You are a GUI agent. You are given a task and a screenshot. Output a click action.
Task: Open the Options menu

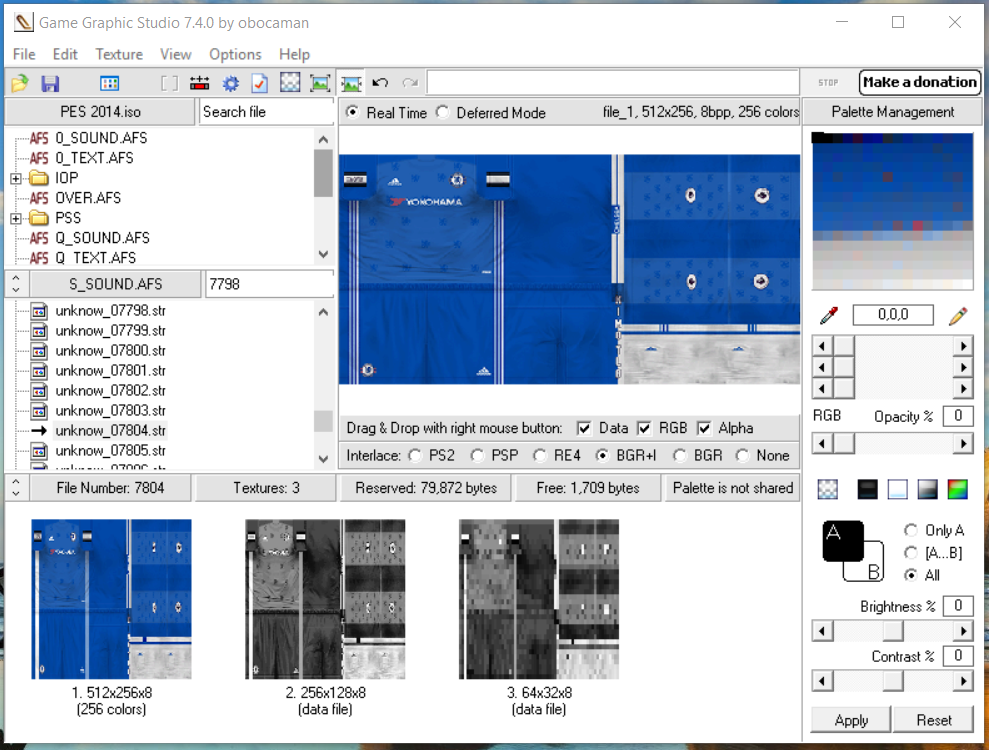(235, 54)
